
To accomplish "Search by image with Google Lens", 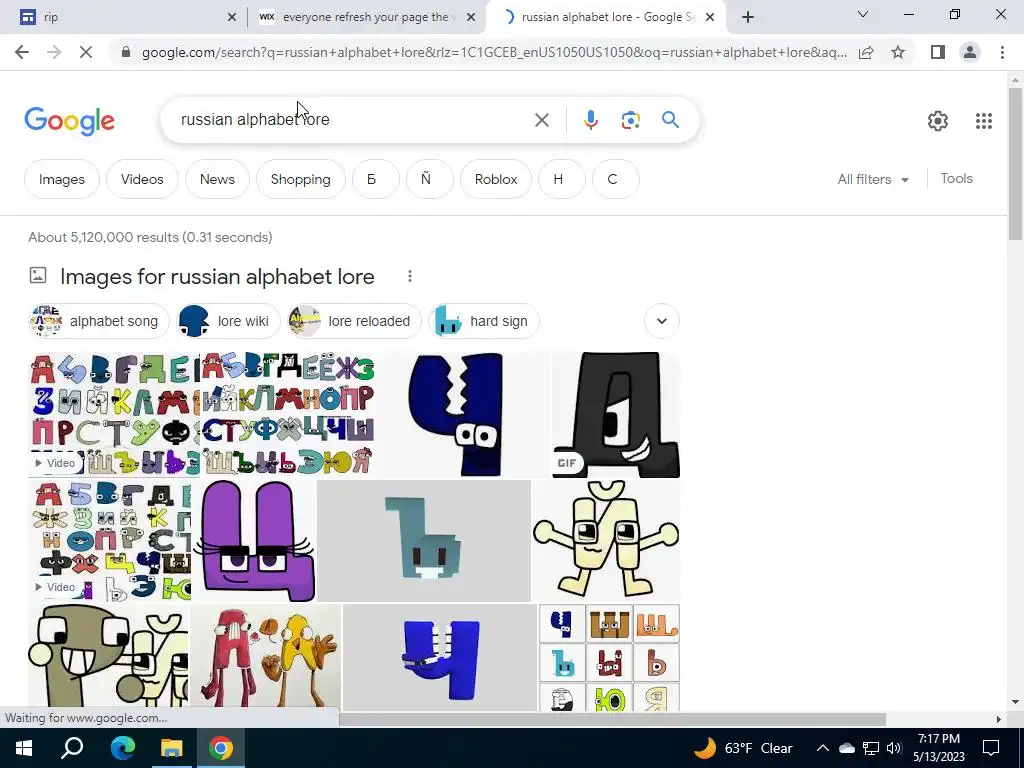I will [x=630, y=120].
